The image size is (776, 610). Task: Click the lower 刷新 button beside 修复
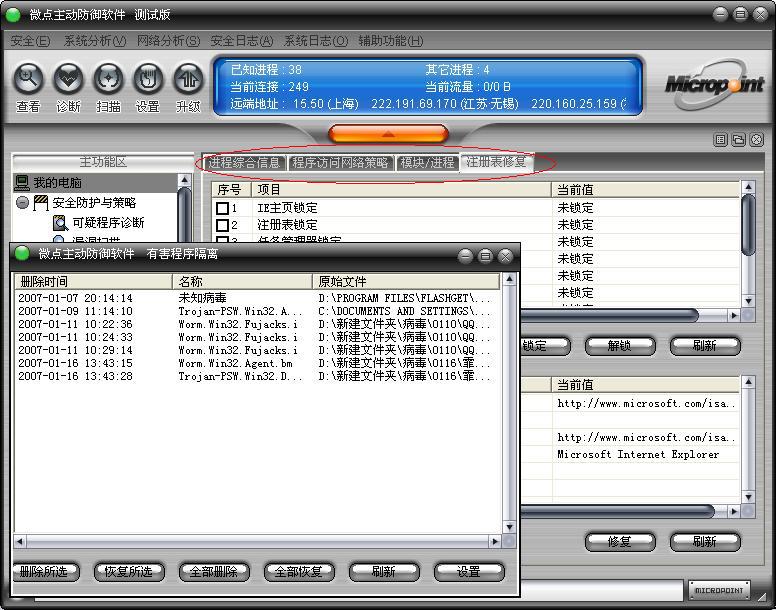tap(705, 541)
